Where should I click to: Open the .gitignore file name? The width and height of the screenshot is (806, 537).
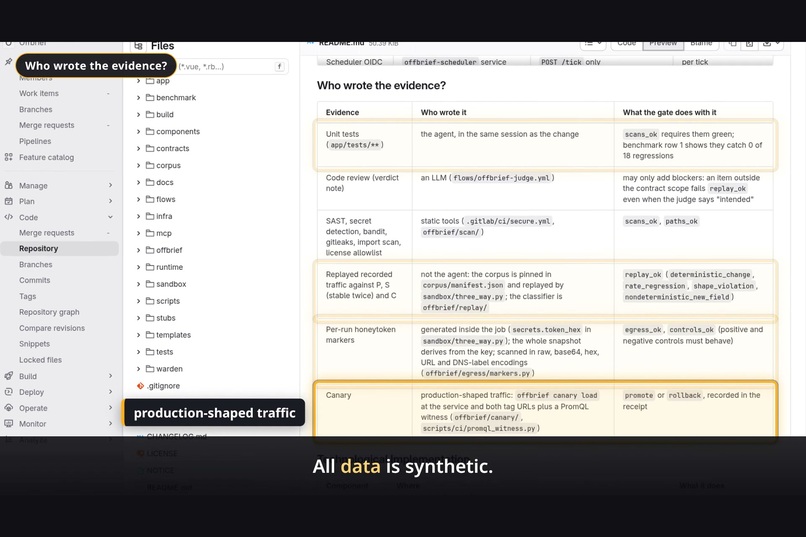163,386
